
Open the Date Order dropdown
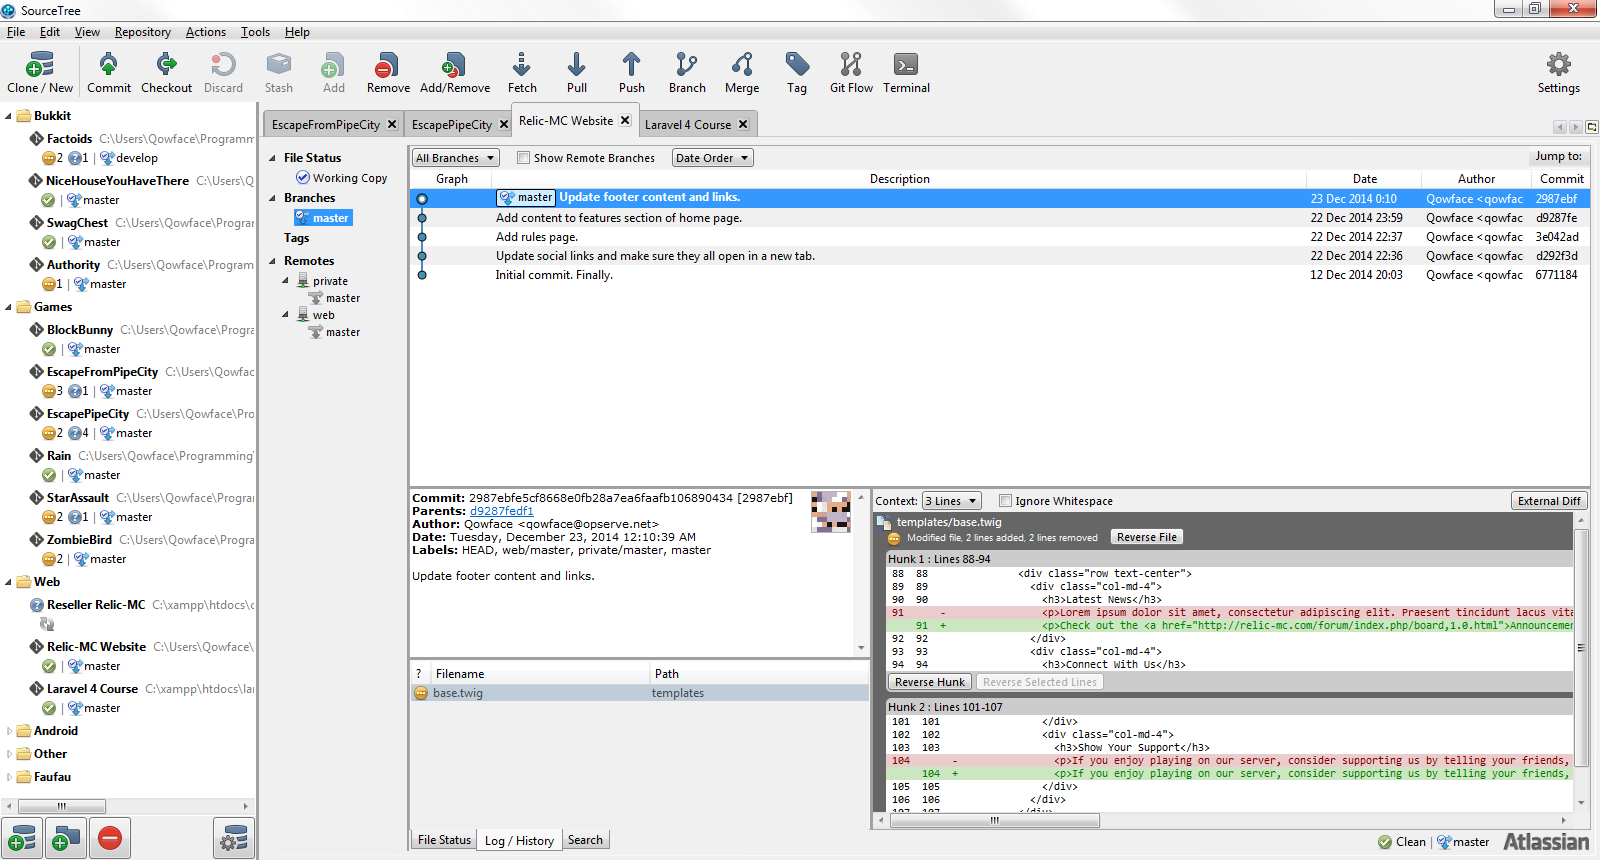(712, 158)
